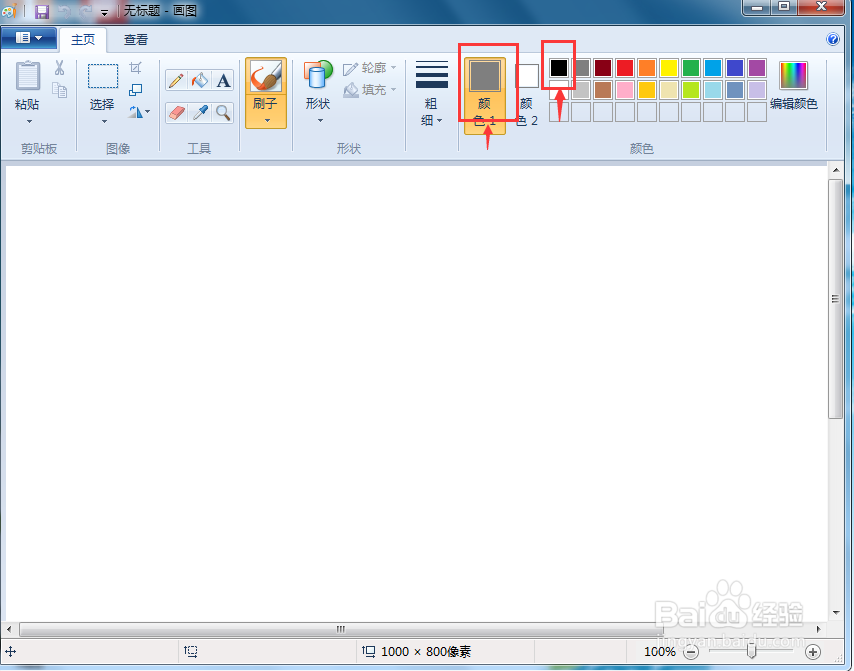Pick the lime green color swatch
854x671 pixels.
[x=691, y=90]
